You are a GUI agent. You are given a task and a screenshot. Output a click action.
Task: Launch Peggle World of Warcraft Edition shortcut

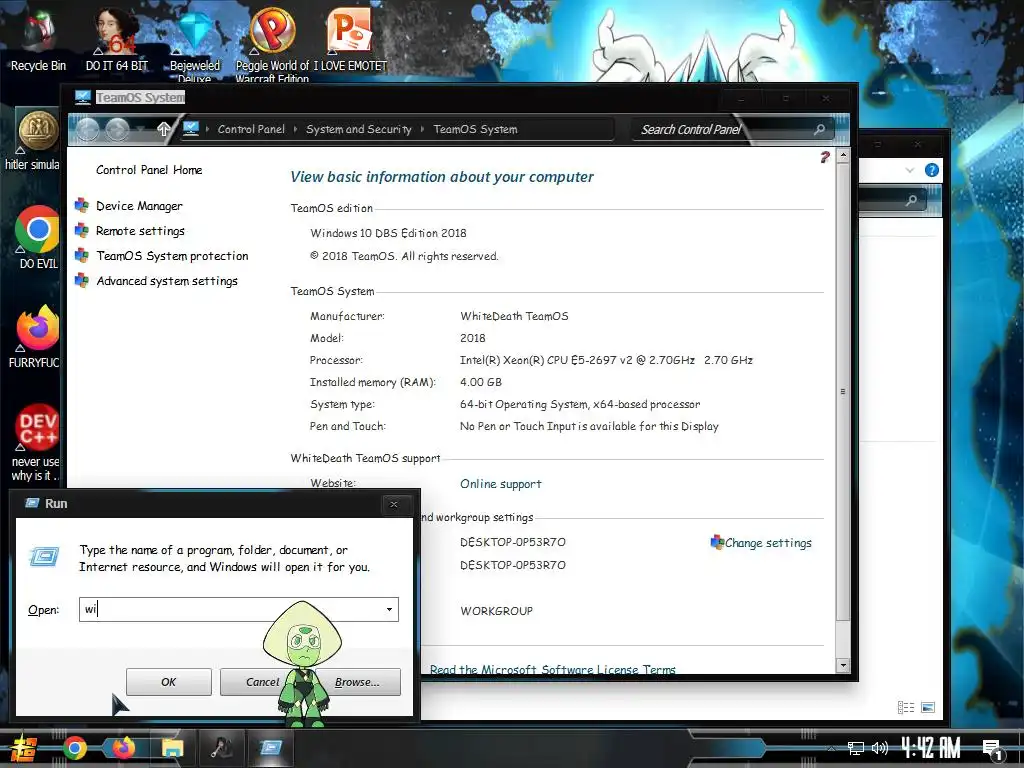pos(272,44)
